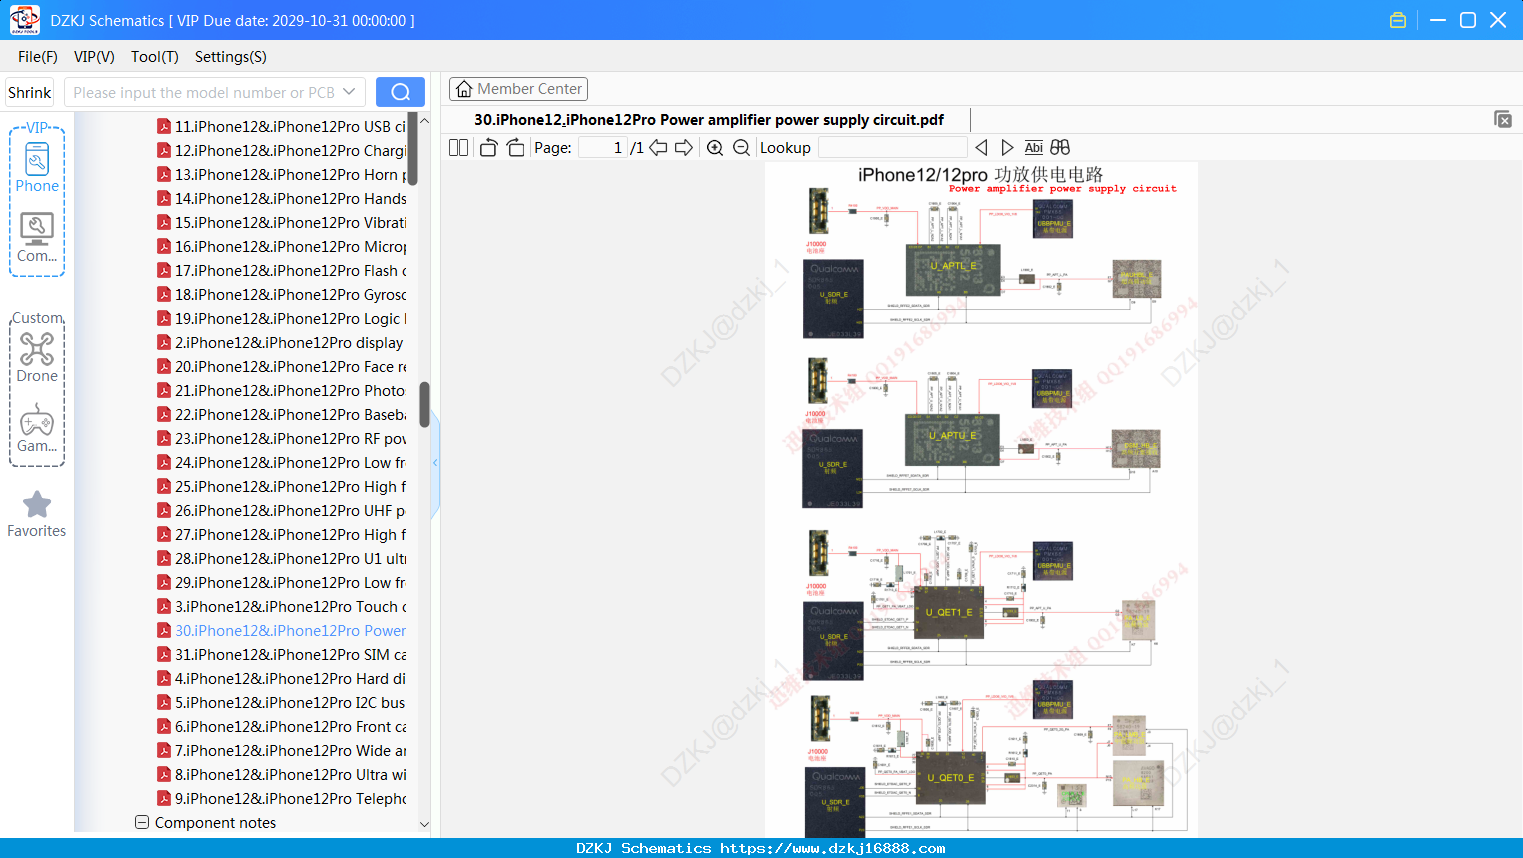Click the Member Center home icon
The height and width of the screenshot is (858, 1523).
click(x=464, y=89)
